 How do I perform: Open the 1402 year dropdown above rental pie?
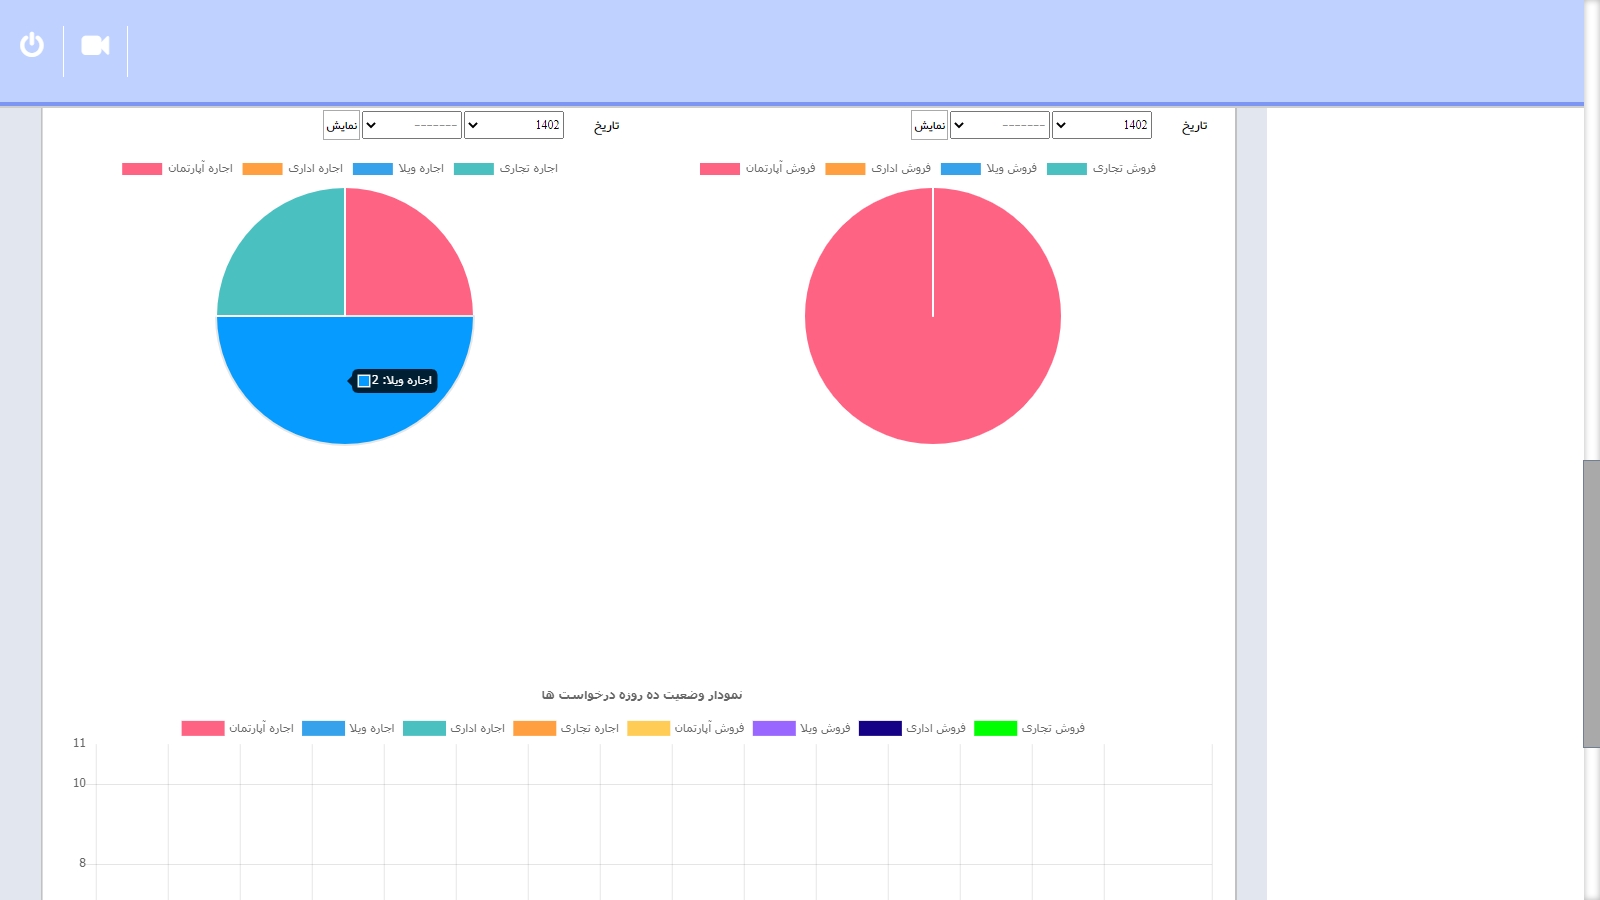[513, 125]
